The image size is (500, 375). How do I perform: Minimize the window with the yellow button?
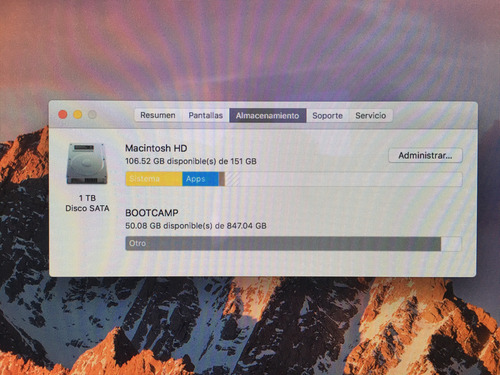click(x=78, y=115)
